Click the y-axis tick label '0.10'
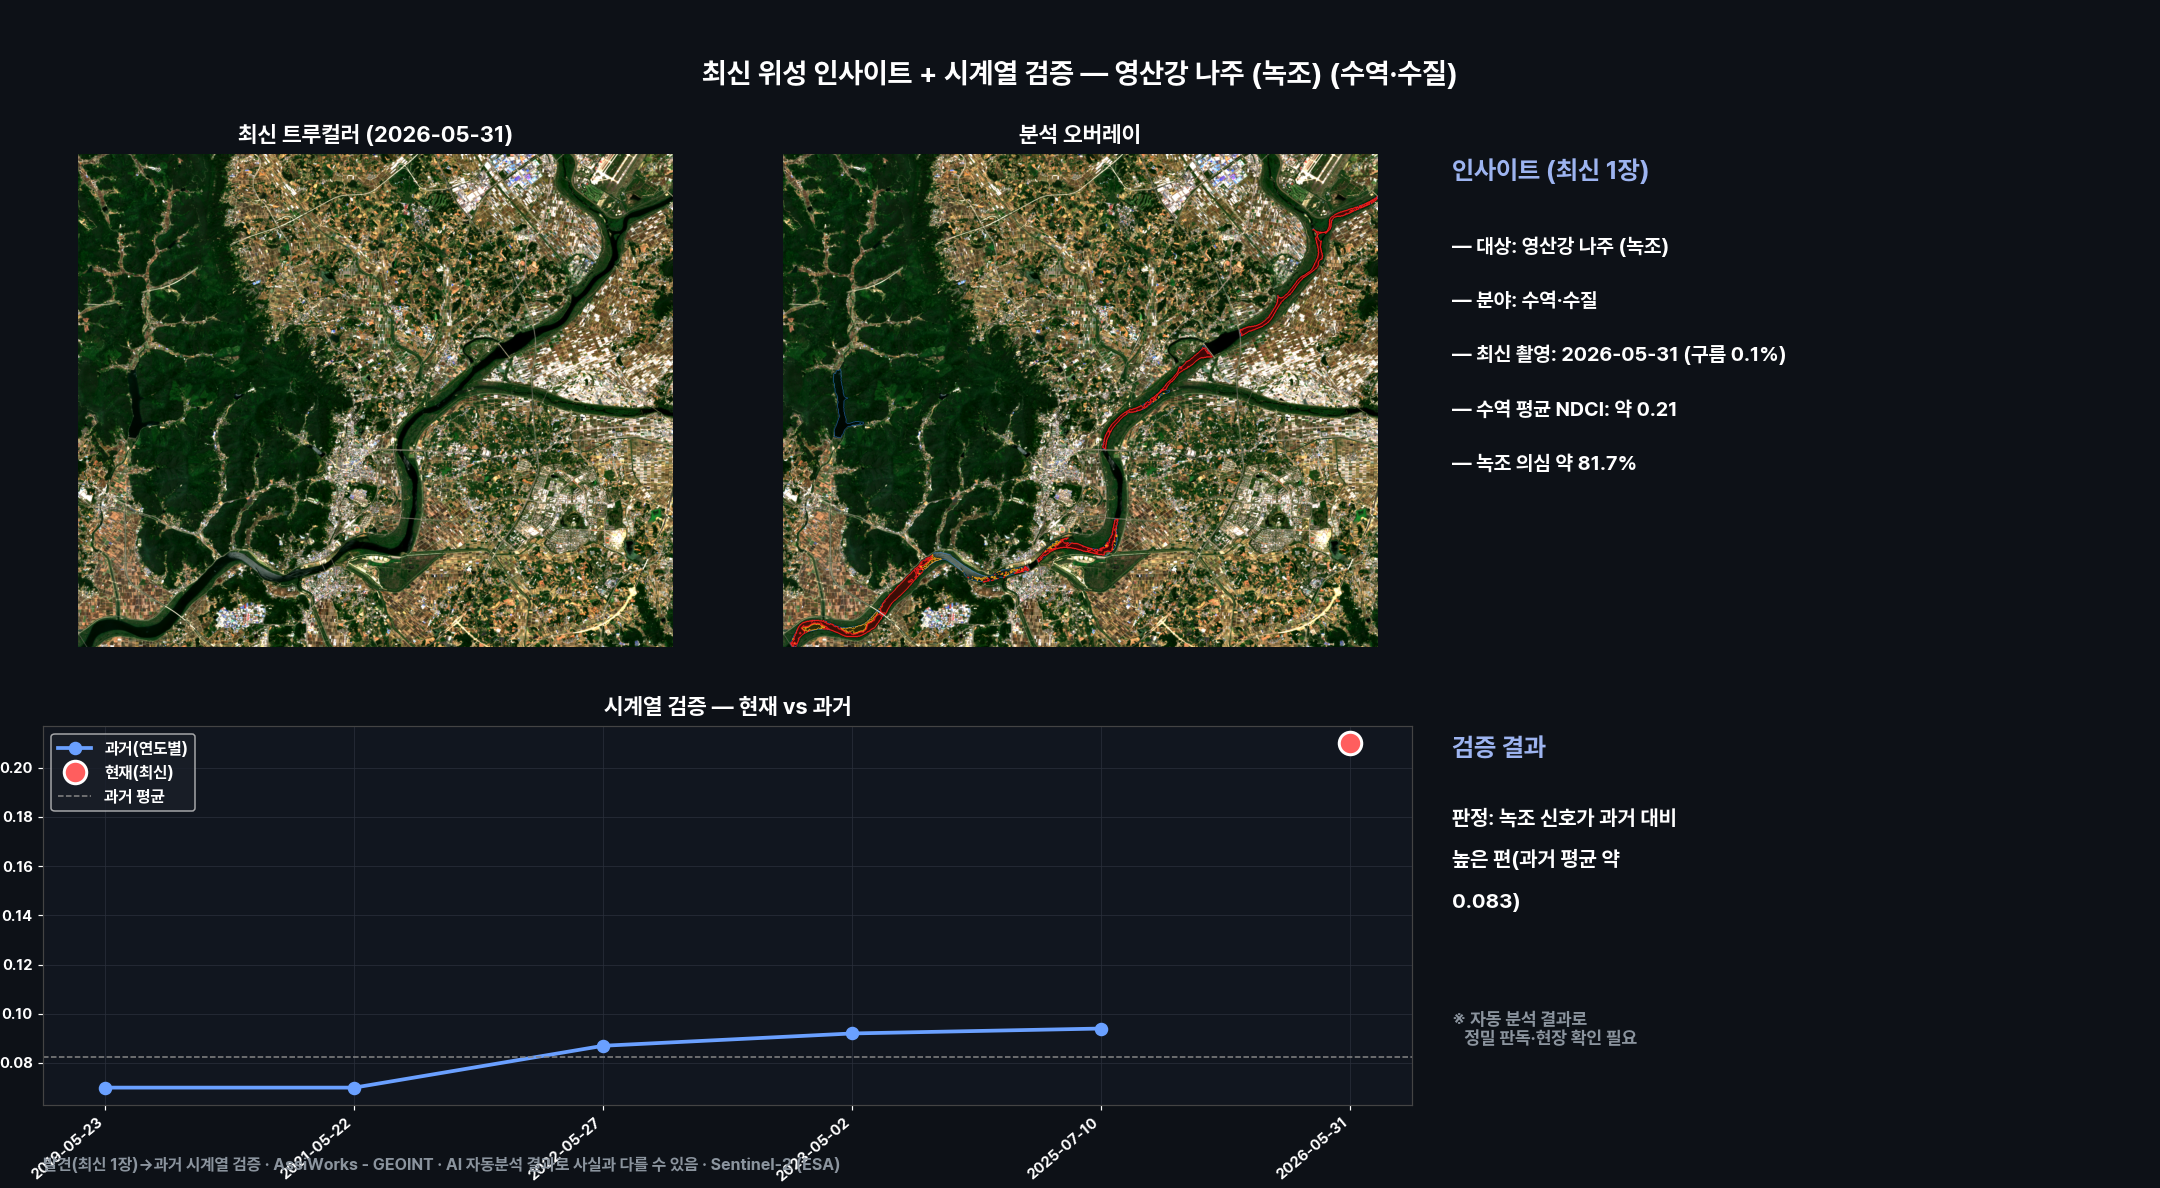The height and width of the screenshot is (1188, 2160). point(16,1014)
